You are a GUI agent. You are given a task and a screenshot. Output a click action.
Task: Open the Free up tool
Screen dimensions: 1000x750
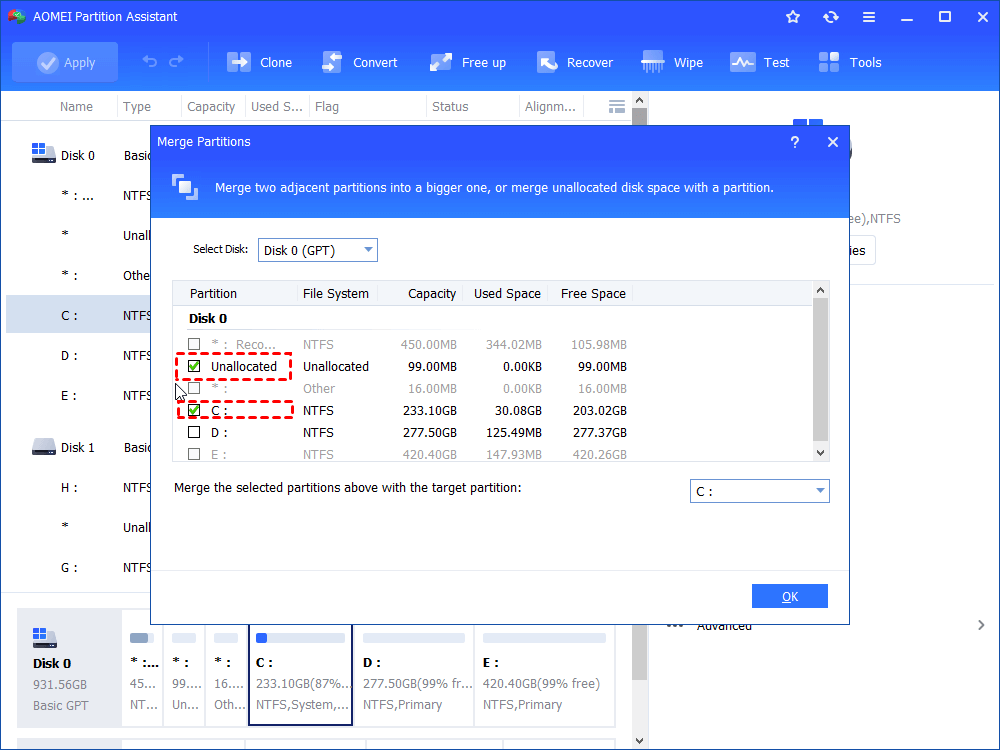coord(467,62)
